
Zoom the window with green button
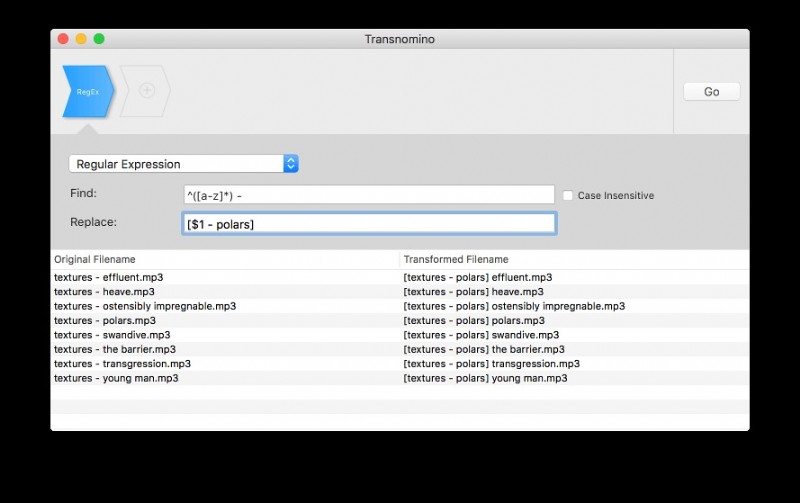(99, 39)
